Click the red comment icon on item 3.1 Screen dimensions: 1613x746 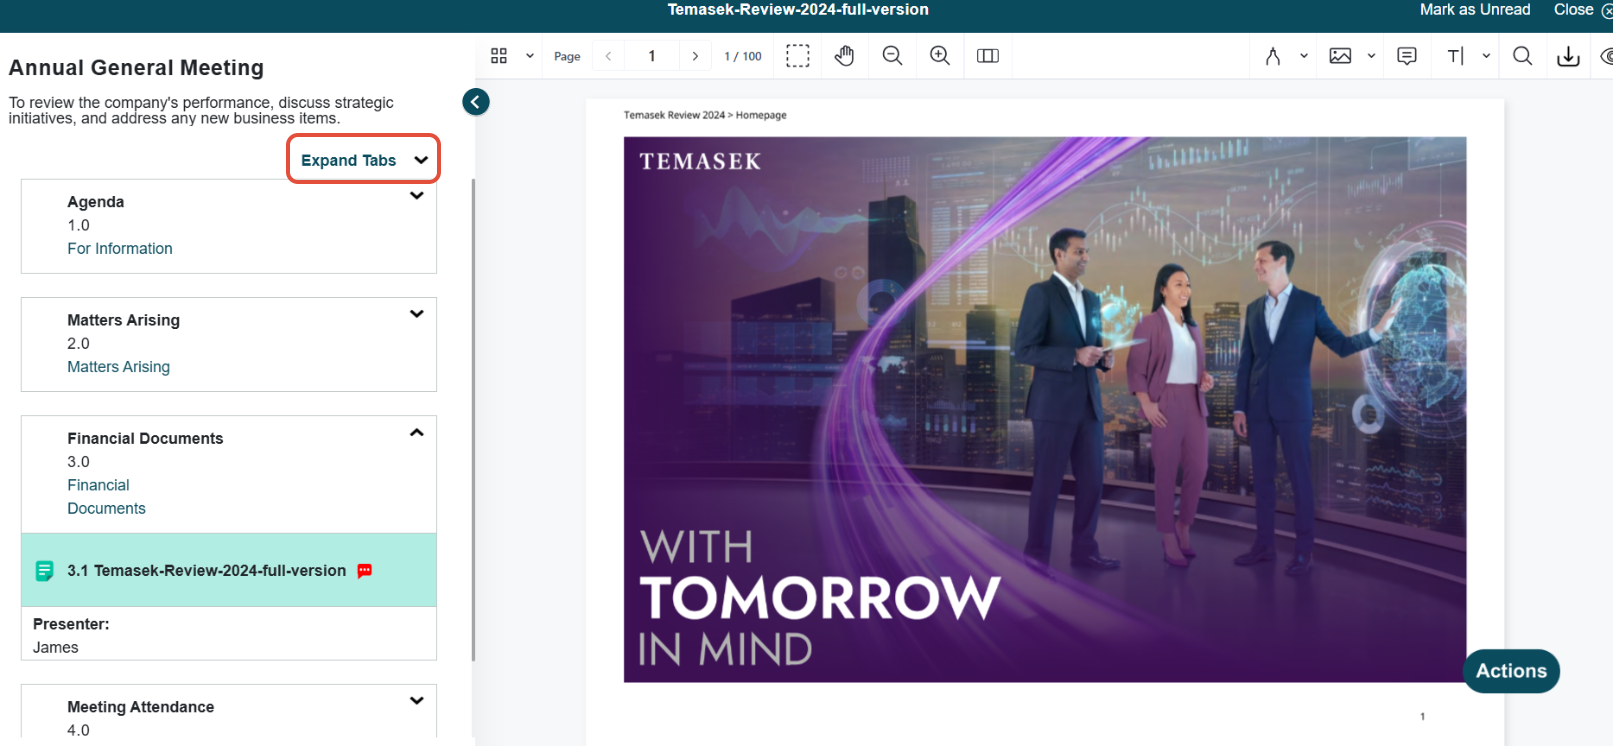click(365, 571)
